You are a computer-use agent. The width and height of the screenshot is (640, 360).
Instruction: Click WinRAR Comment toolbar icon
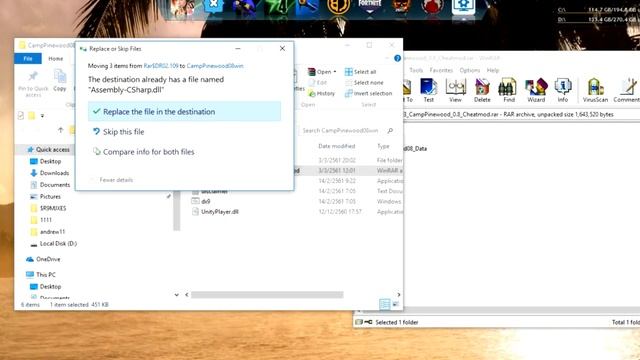coord(627,90)
